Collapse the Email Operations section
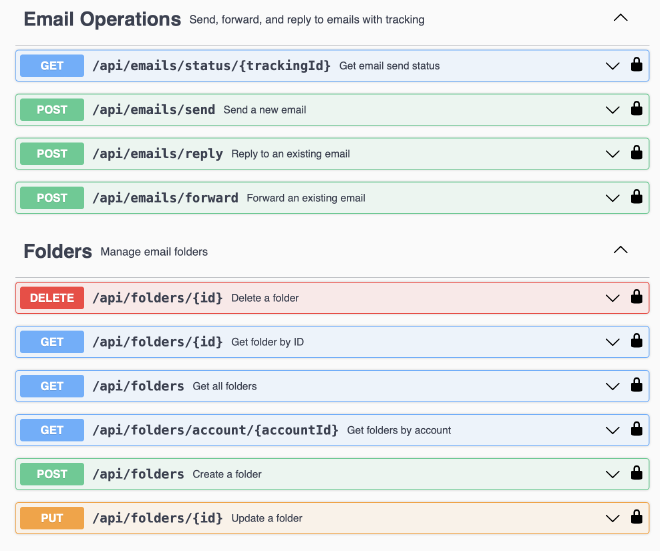The height and width of the screenshot is (551, 660). (x=620, y=18)
